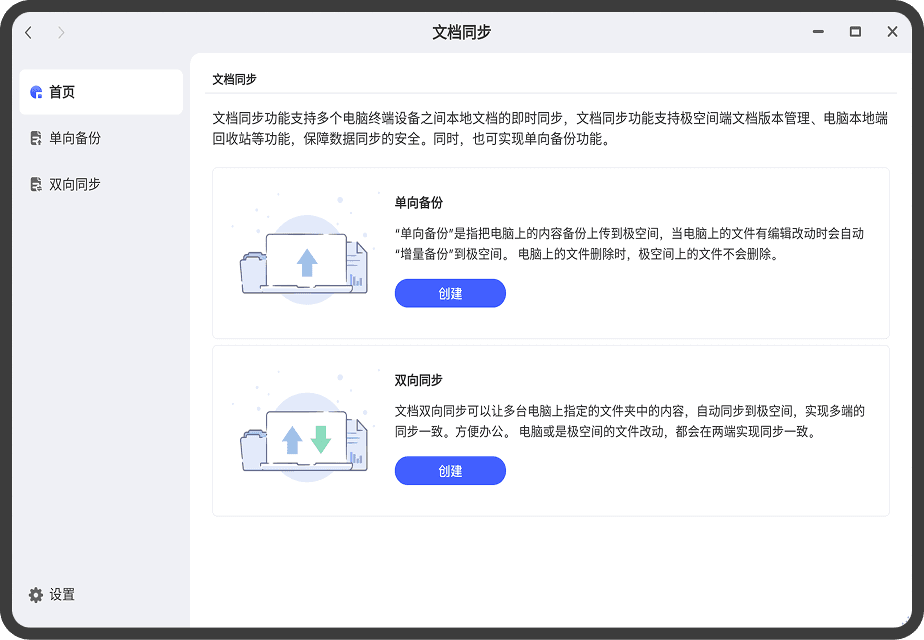Viewport: 924px width, 640px height.
Task: Click the forward navigation arrow
Action: (61, 32)
